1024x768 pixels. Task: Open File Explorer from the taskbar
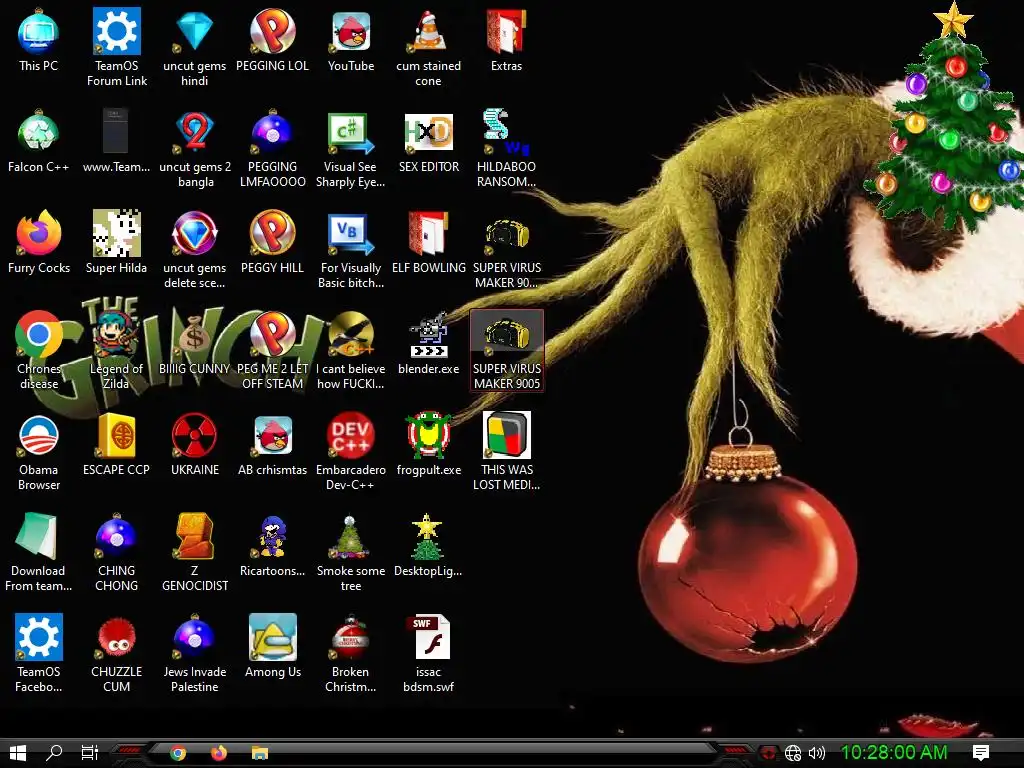(x=260, y=753)
